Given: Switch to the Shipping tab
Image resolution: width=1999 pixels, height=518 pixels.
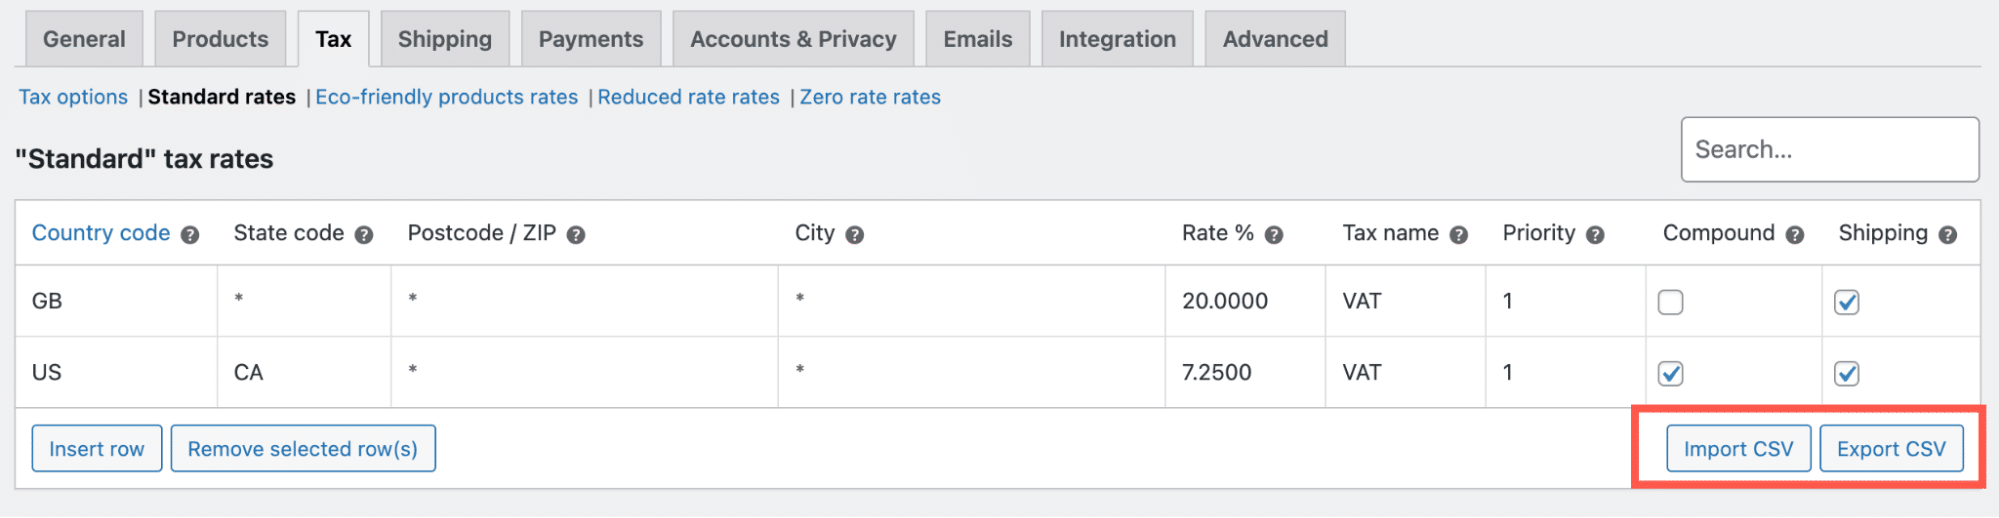Looking at the screenshot, I should coord(445,39).
